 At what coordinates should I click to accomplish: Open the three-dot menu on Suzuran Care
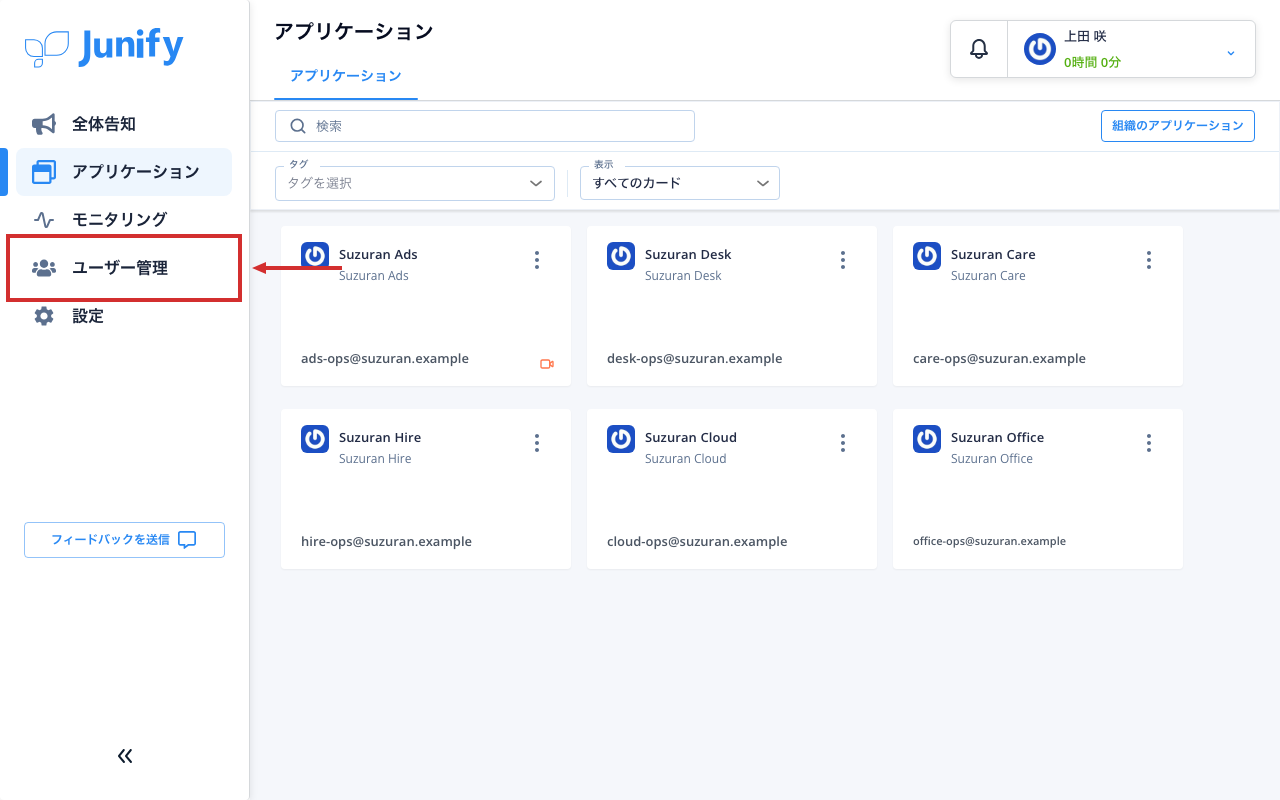tap(1149, 260)
